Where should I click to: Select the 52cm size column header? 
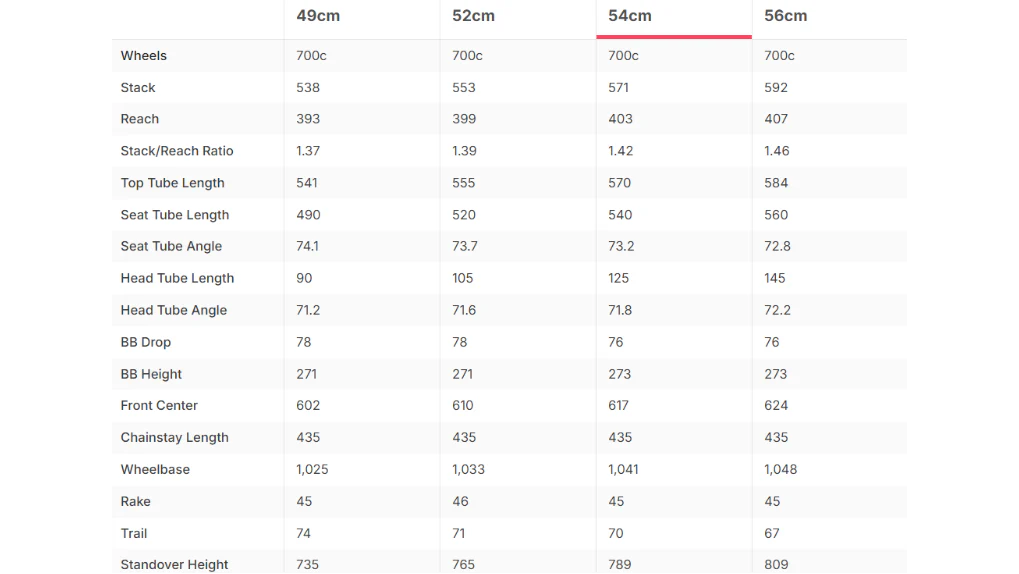click(473, 16)
